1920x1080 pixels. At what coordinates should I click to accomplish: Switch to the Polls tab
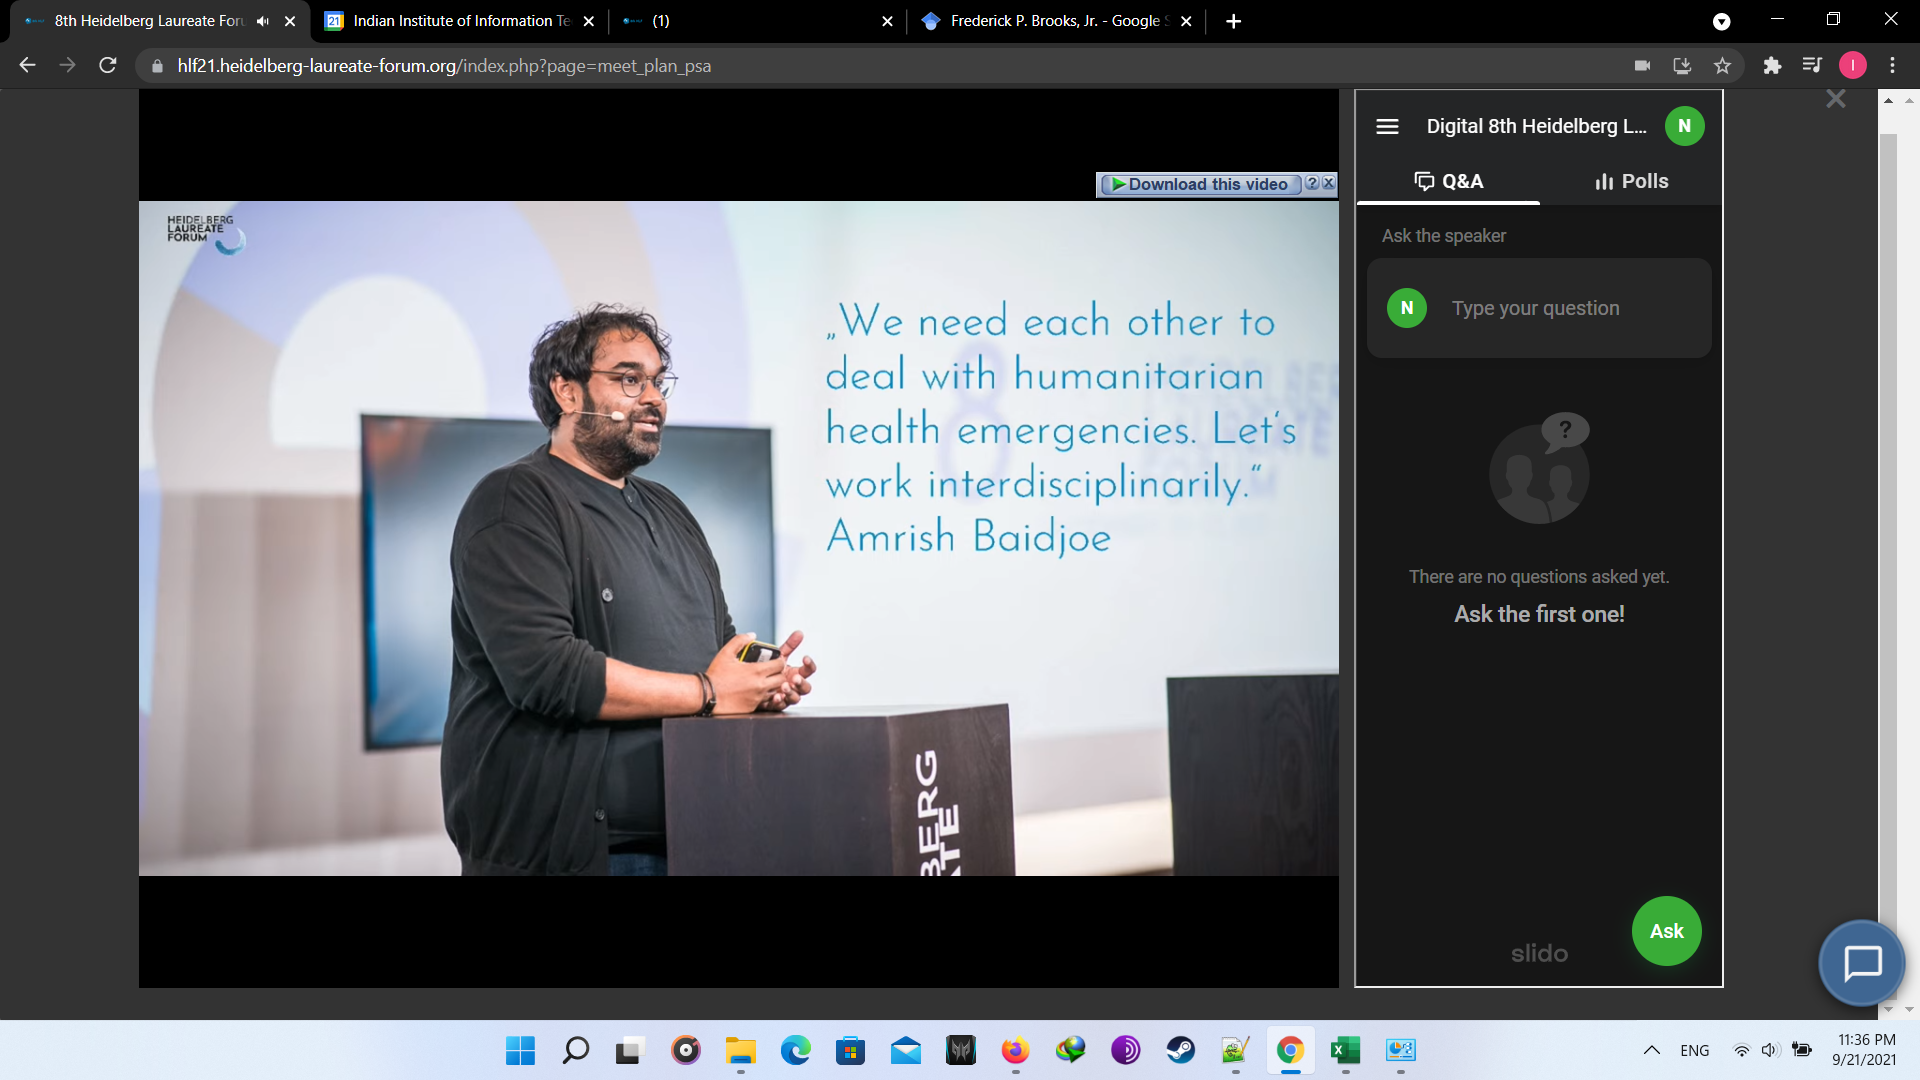point(1631,181)
